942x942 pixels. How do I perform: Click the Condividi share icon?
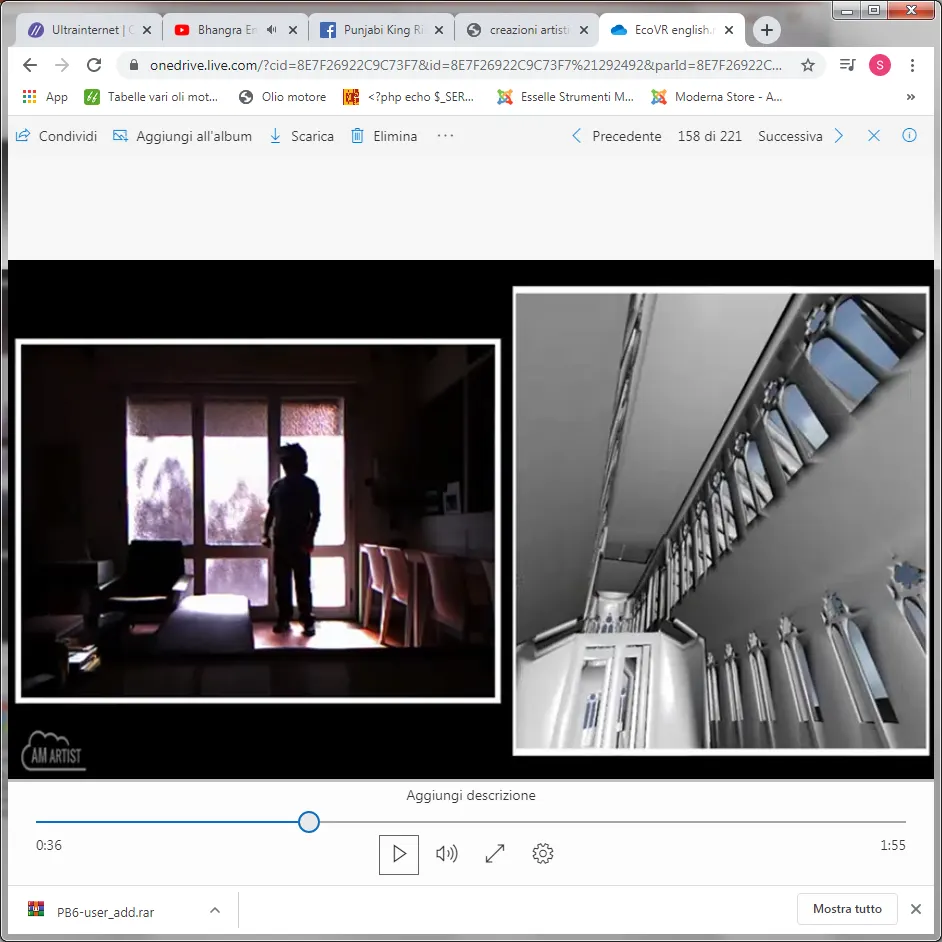23,136
